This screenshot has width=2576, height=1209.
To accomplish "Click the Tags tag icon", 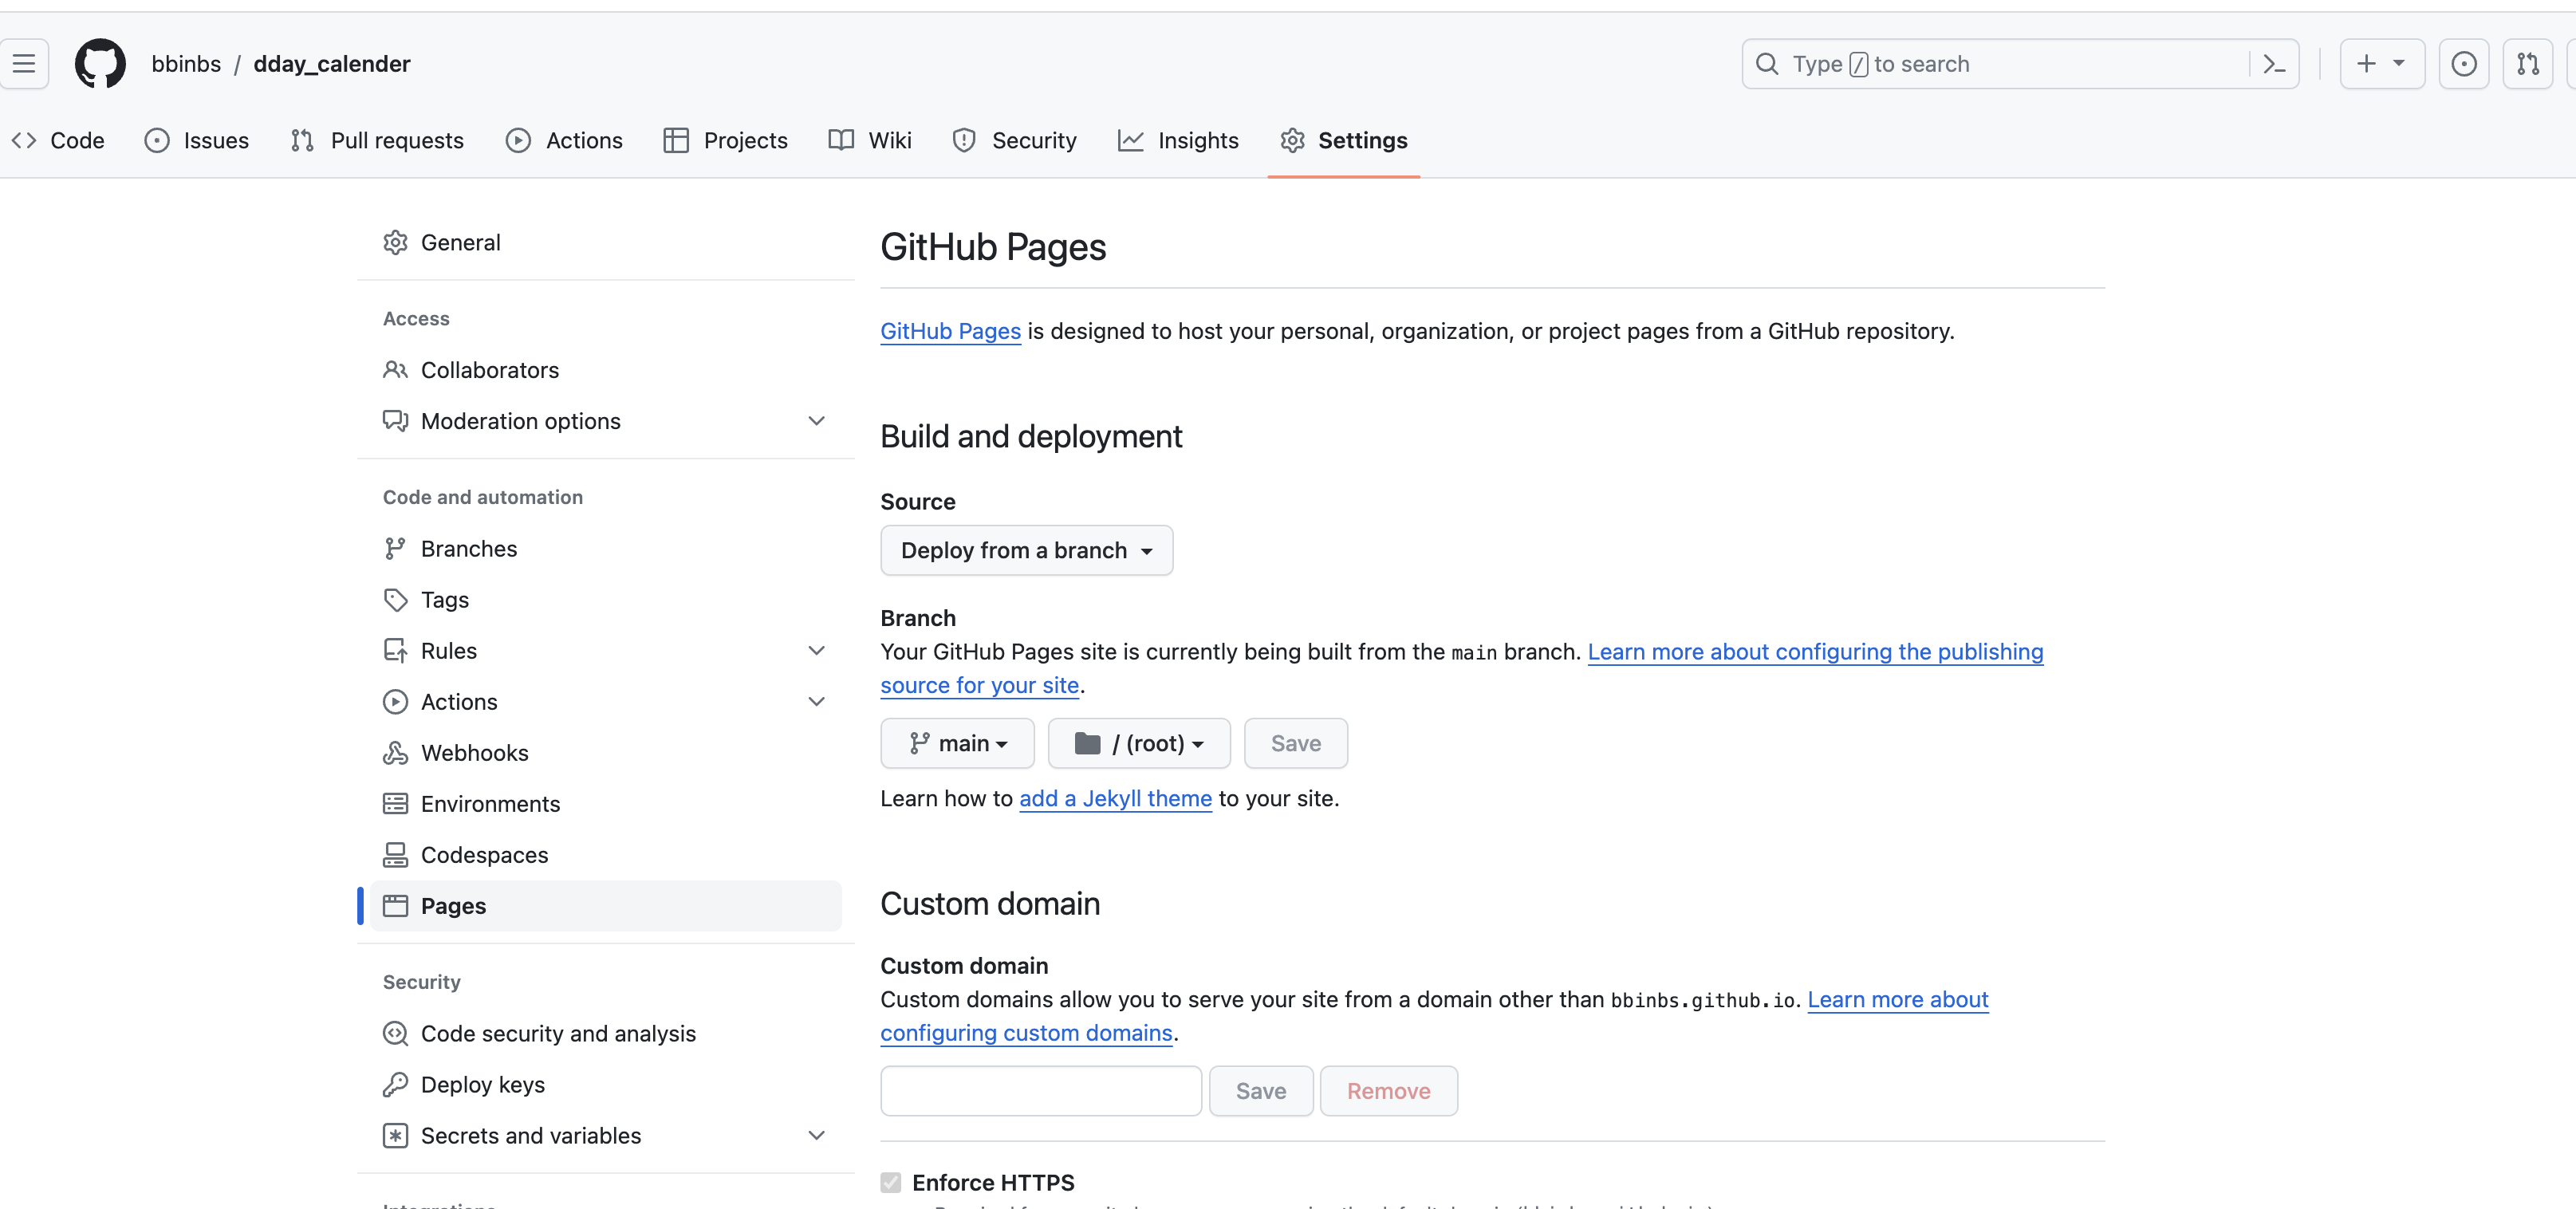I will 395,600.
